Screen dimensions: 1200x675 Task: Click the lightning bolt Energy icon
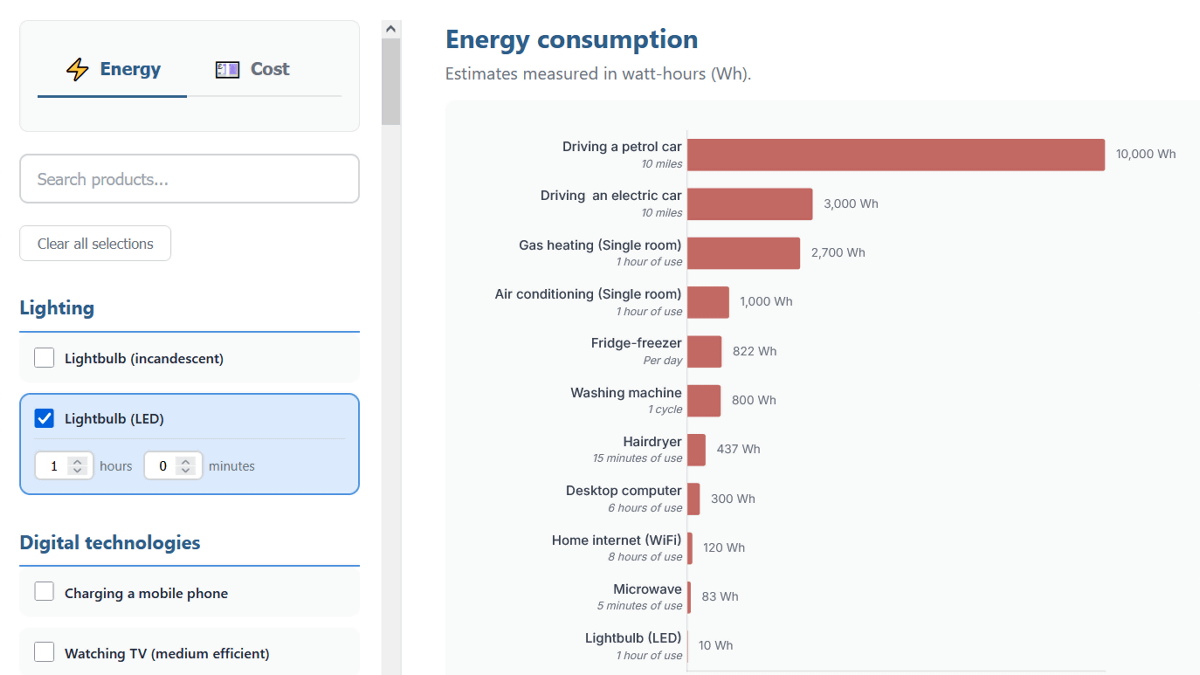click(77, 69)
